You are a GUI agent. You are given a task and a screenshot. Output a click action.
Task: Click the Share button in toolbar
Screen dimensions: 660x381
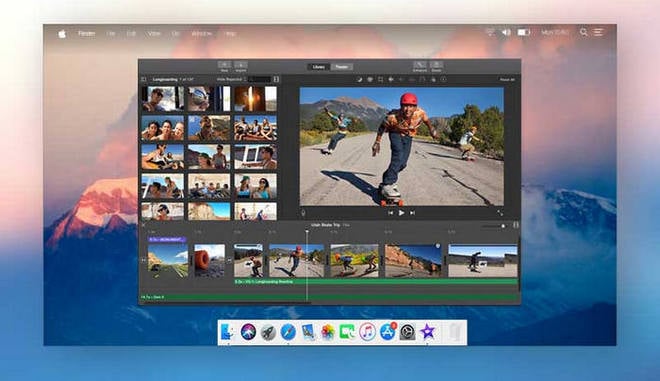coord(436,65)
